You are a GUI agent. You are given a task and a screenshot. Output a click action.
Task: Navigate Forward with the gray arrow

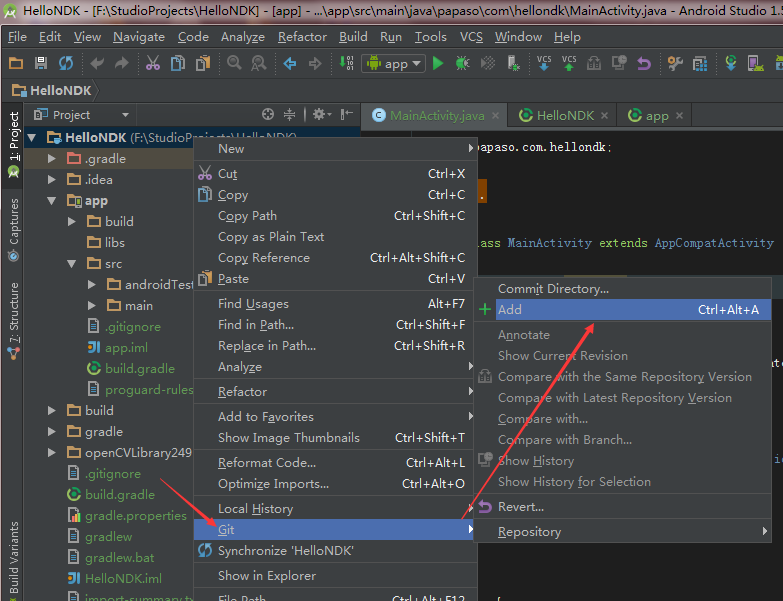point(315,63)
